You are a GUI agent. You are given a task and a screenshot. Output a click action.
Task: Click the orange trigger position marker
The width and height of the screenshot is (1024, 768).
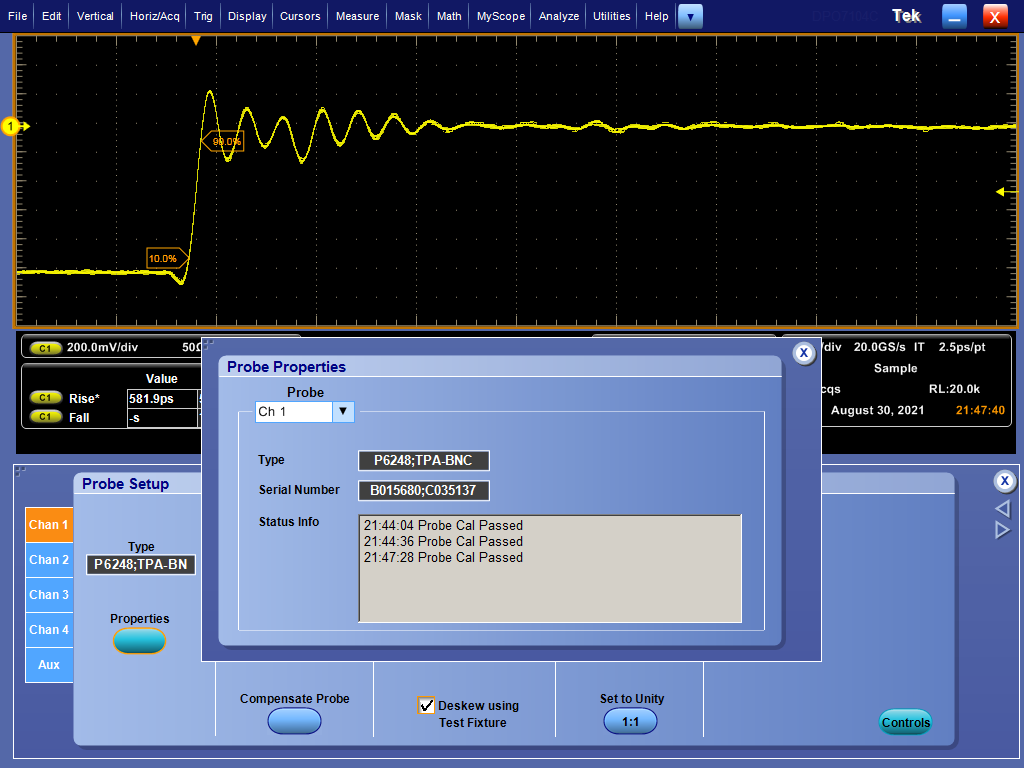pos(195,40)
